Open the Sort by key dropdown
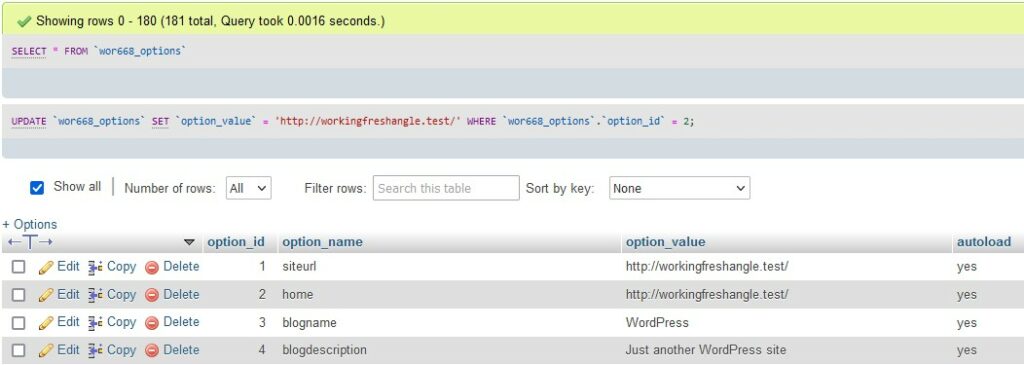 pyautogui.click(x=679, y=188)
